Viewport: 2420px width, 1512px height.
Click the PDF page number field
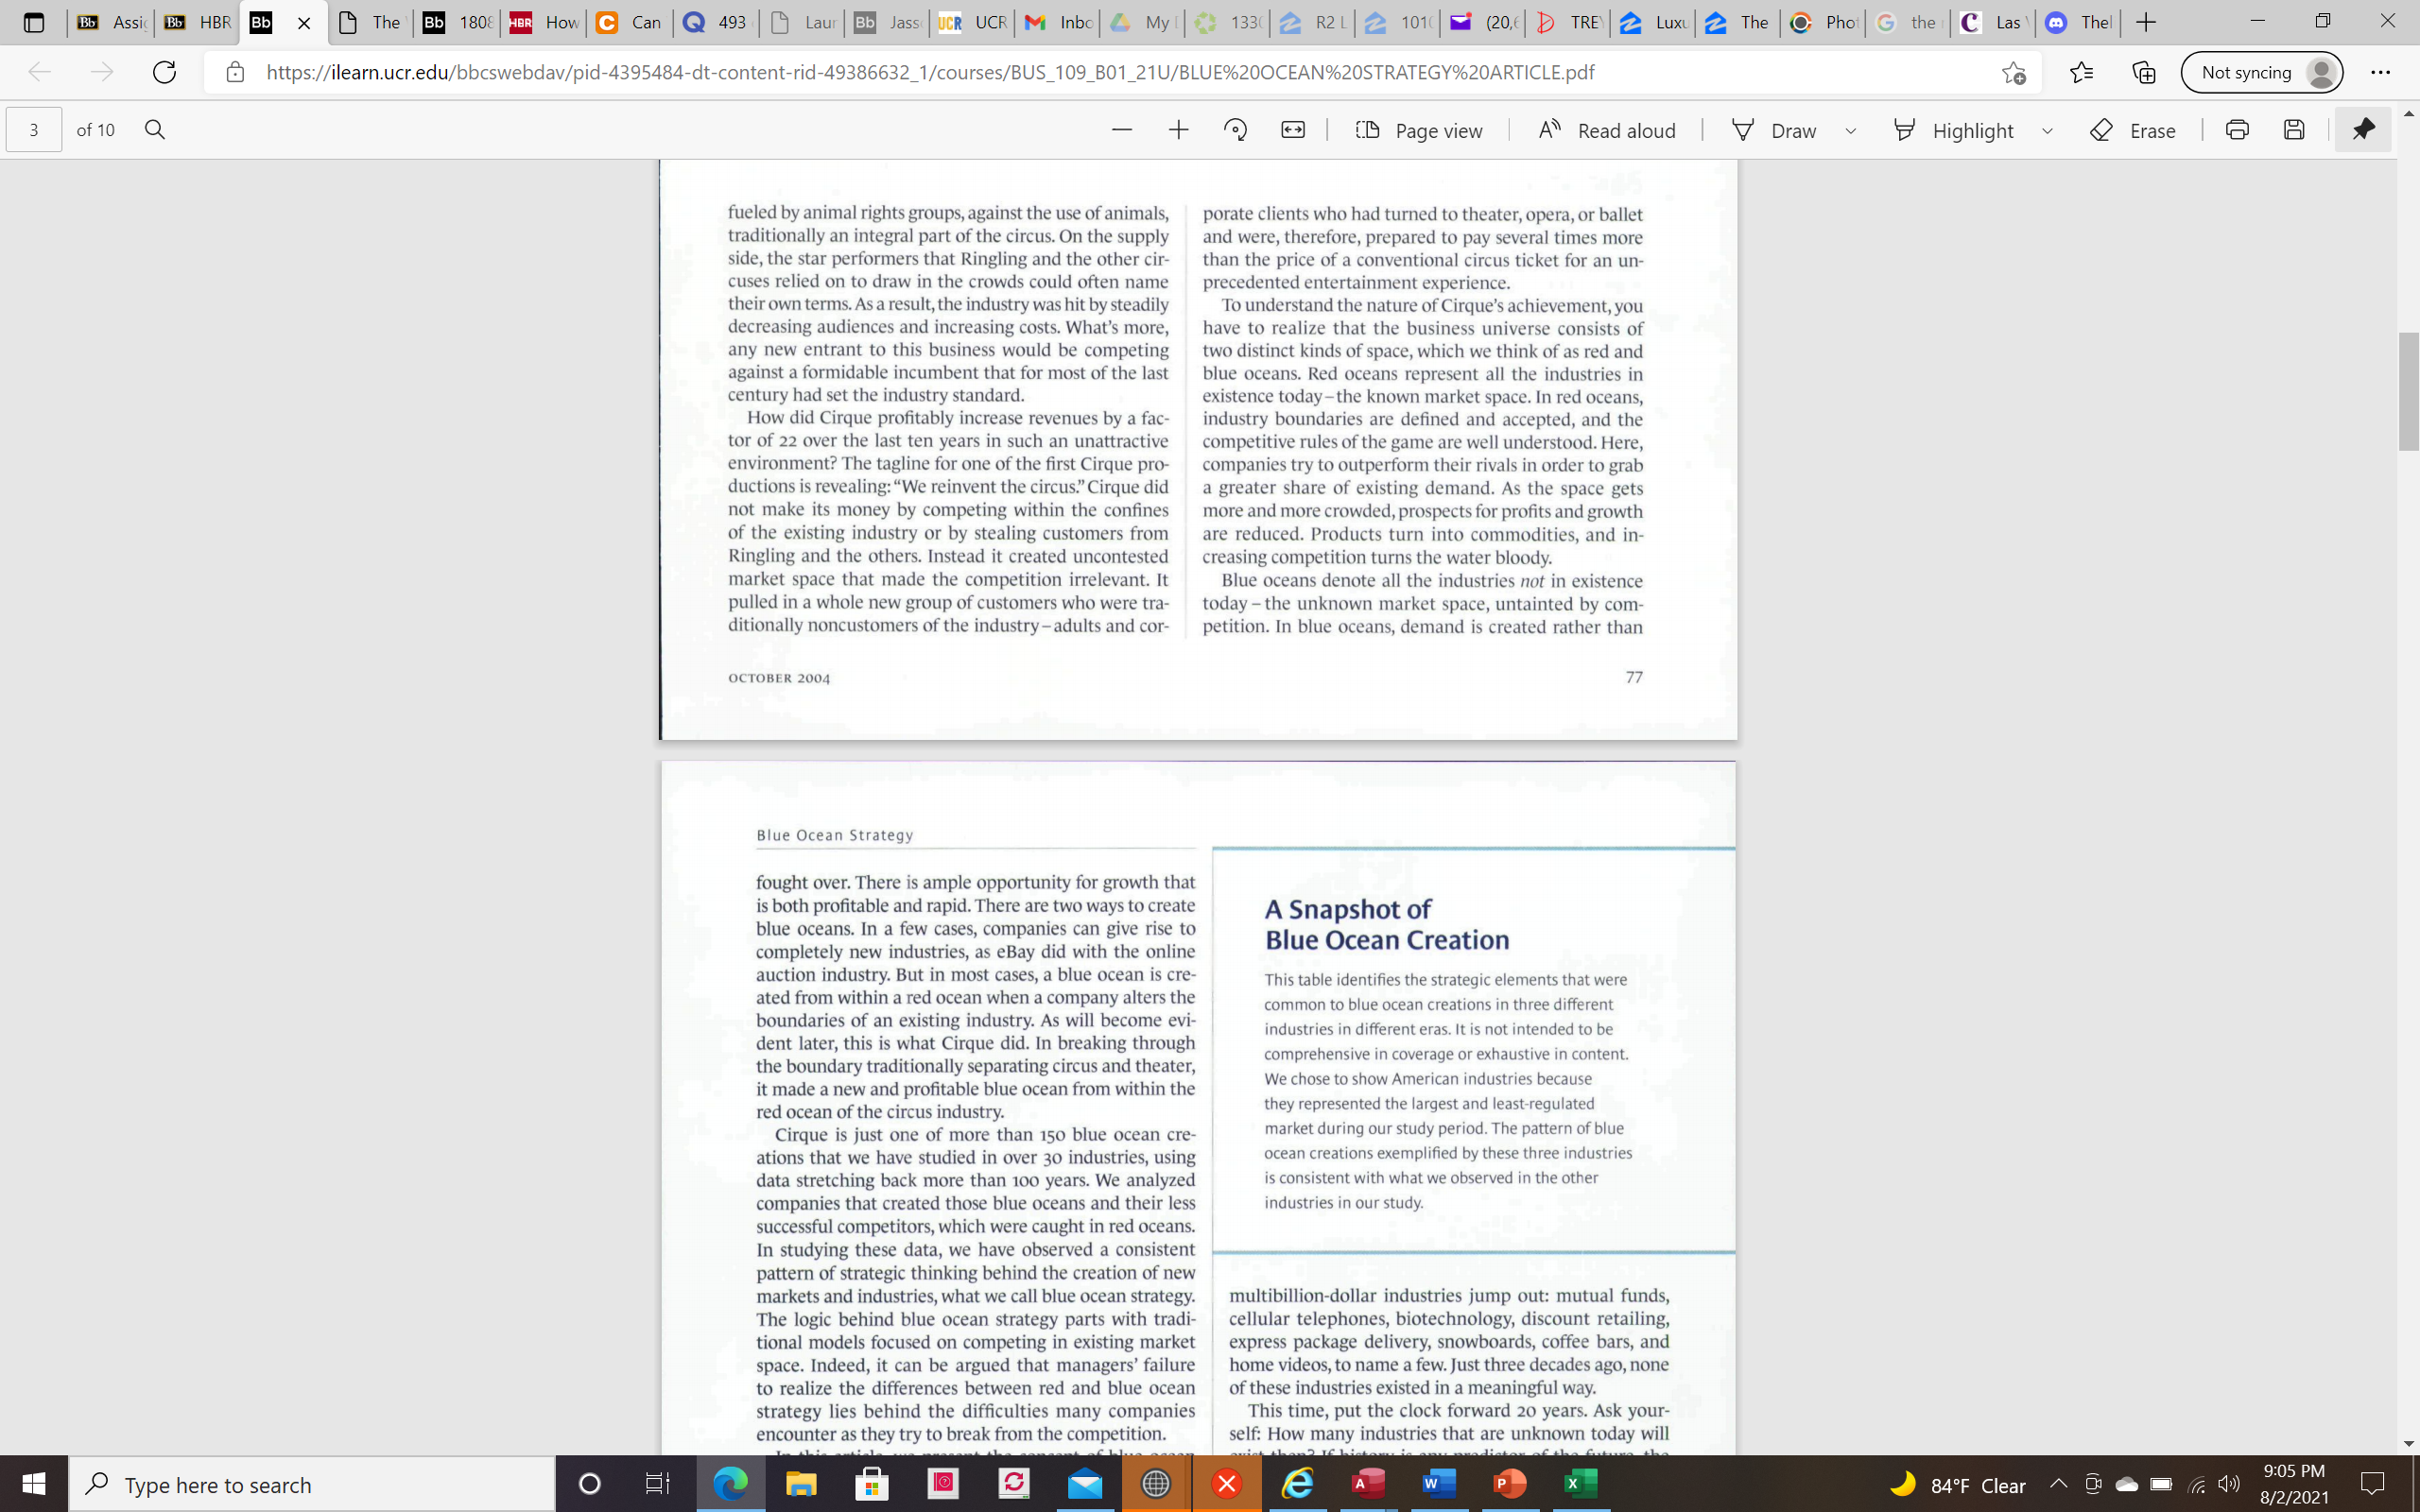[x=34, y=130]
